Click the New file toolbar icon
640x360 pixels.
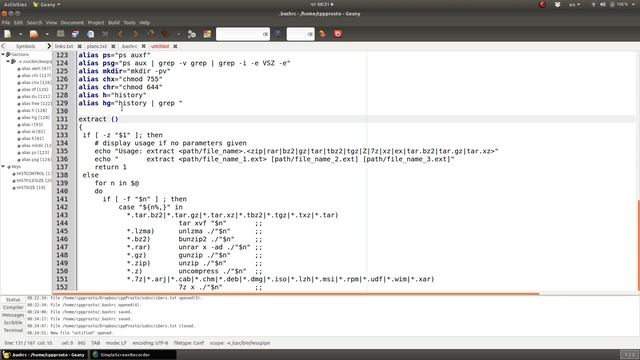pos(8,34)
